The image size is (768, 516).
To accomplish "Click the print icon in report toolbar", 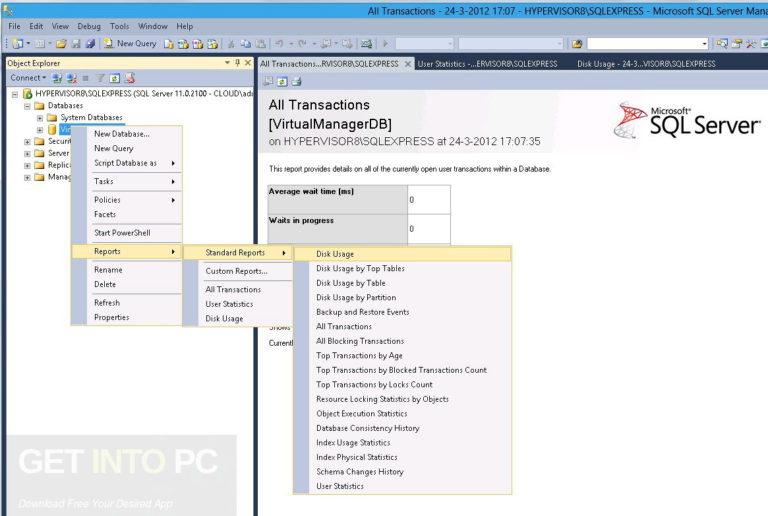I will [297, 82].
